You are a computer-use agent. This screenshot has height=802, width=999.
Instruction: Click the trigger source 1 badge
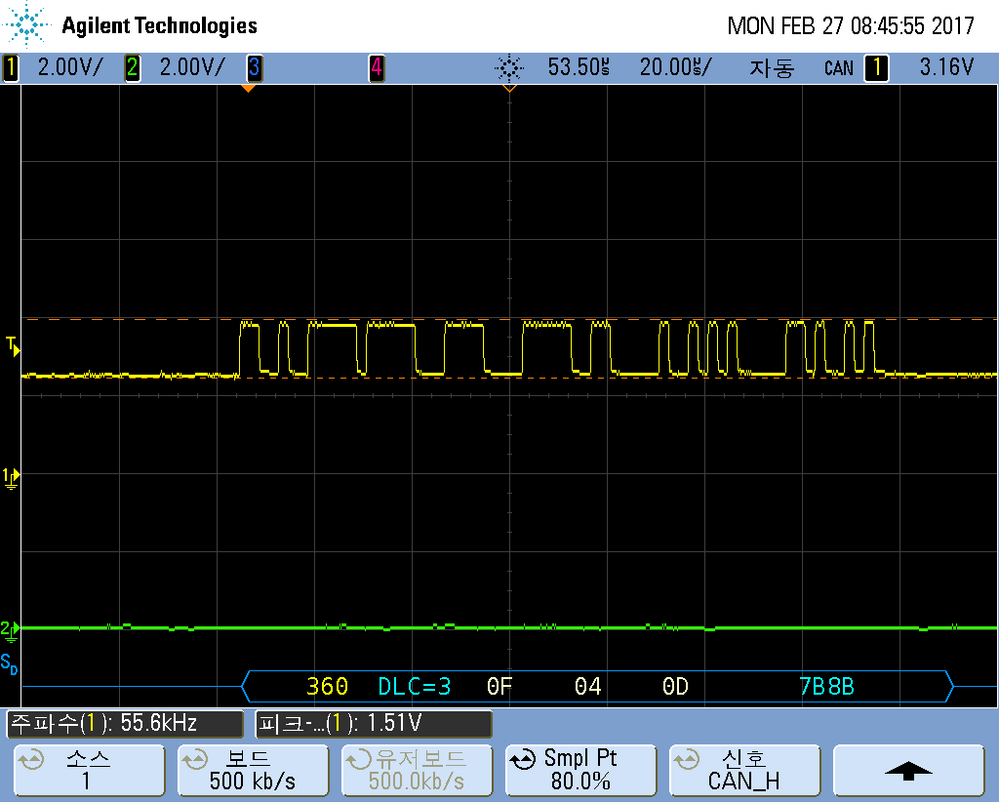click(876, 68)
